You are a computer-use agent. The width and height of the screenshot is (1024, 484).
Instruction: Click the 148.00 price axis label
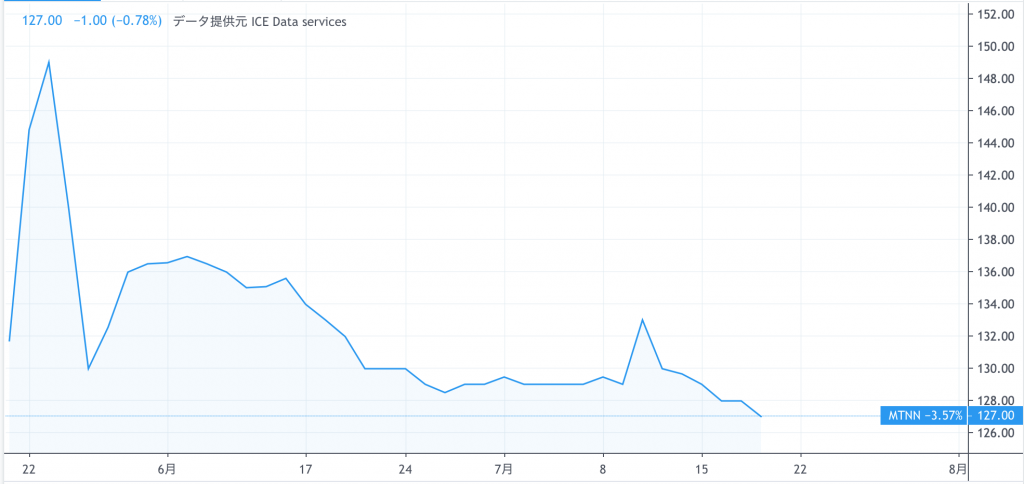click(995, 79)
